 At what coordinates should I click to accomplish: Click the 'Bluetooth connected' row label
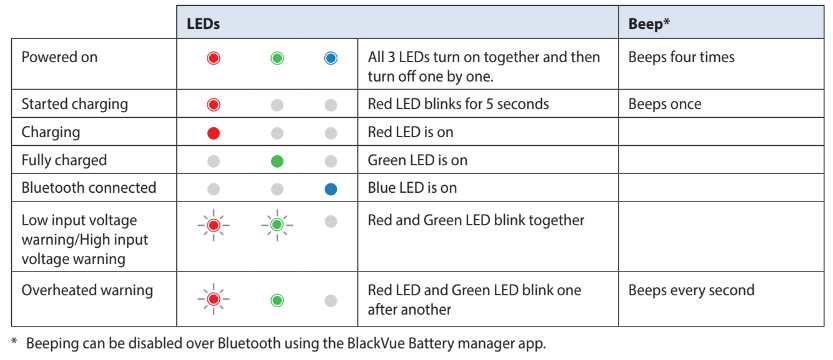(89, 188)
